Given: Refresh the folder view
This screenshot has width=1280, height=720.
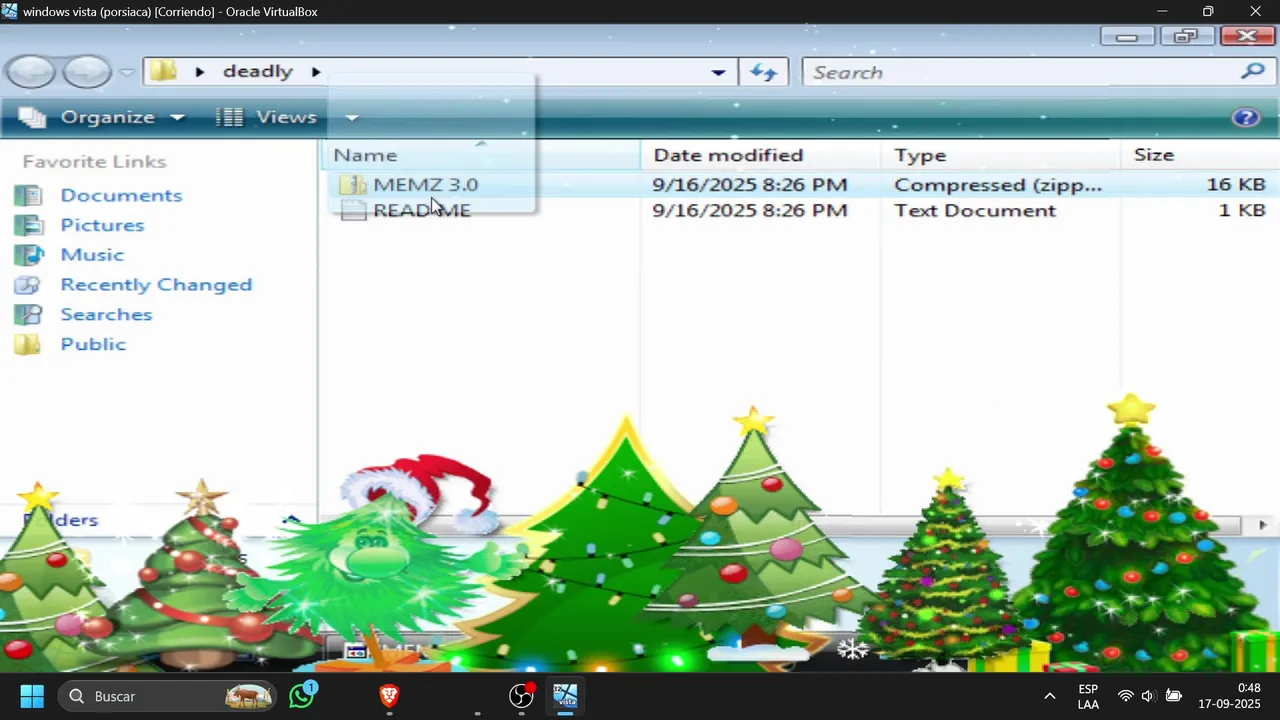Looking at the screenshot, I should pos(764,72).
